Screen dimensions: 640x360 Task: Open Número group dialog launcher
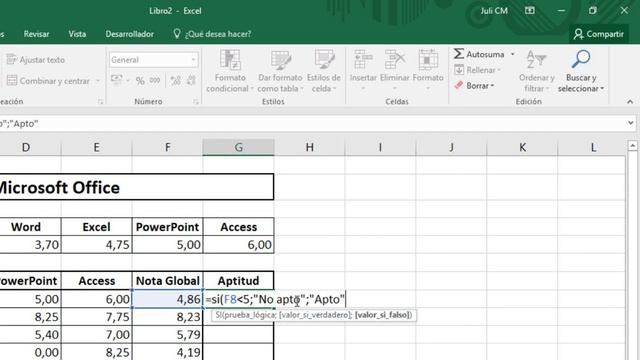(x=196, y=102)
